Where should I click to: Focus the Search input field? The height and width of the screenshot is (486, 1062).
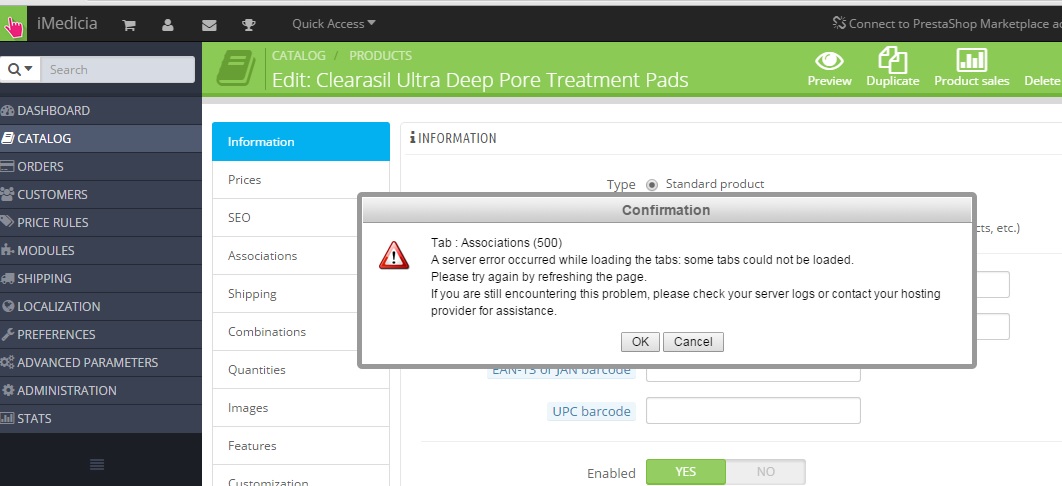point(118,70)
